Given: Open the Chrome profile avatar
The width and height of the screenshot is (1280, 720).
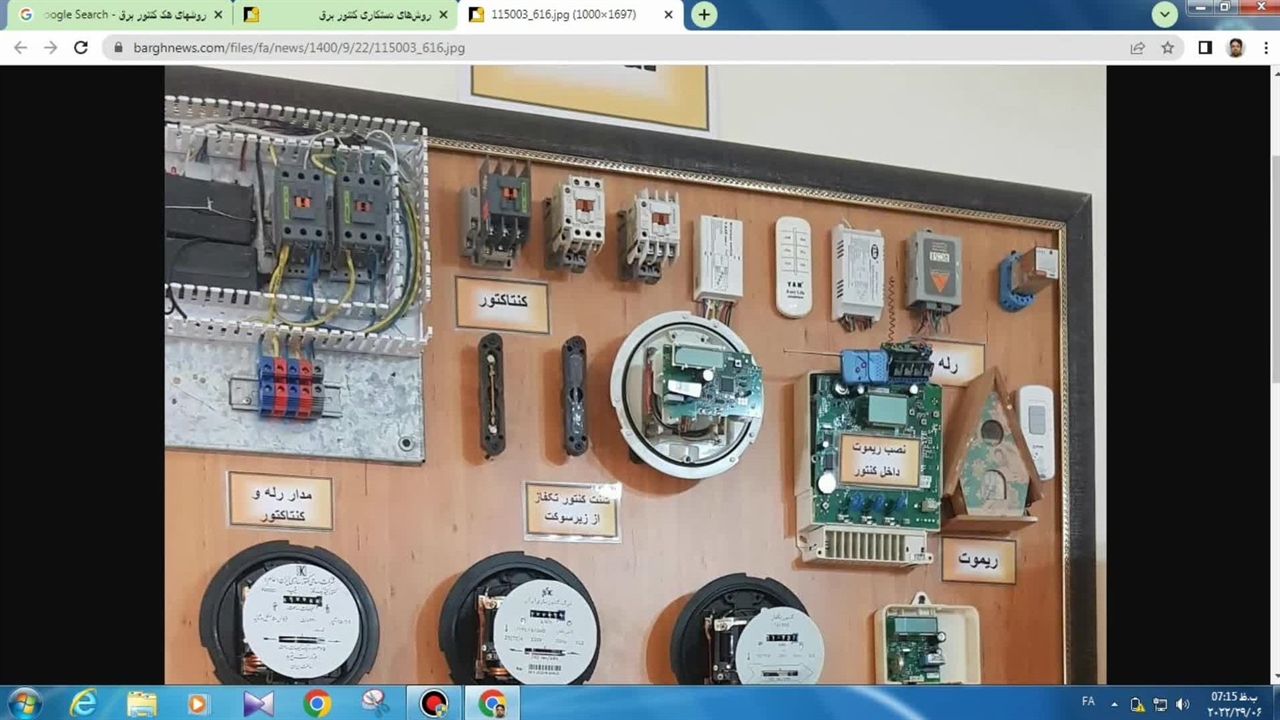Looking at the screenshot, I should click(x=1236, y=47).
